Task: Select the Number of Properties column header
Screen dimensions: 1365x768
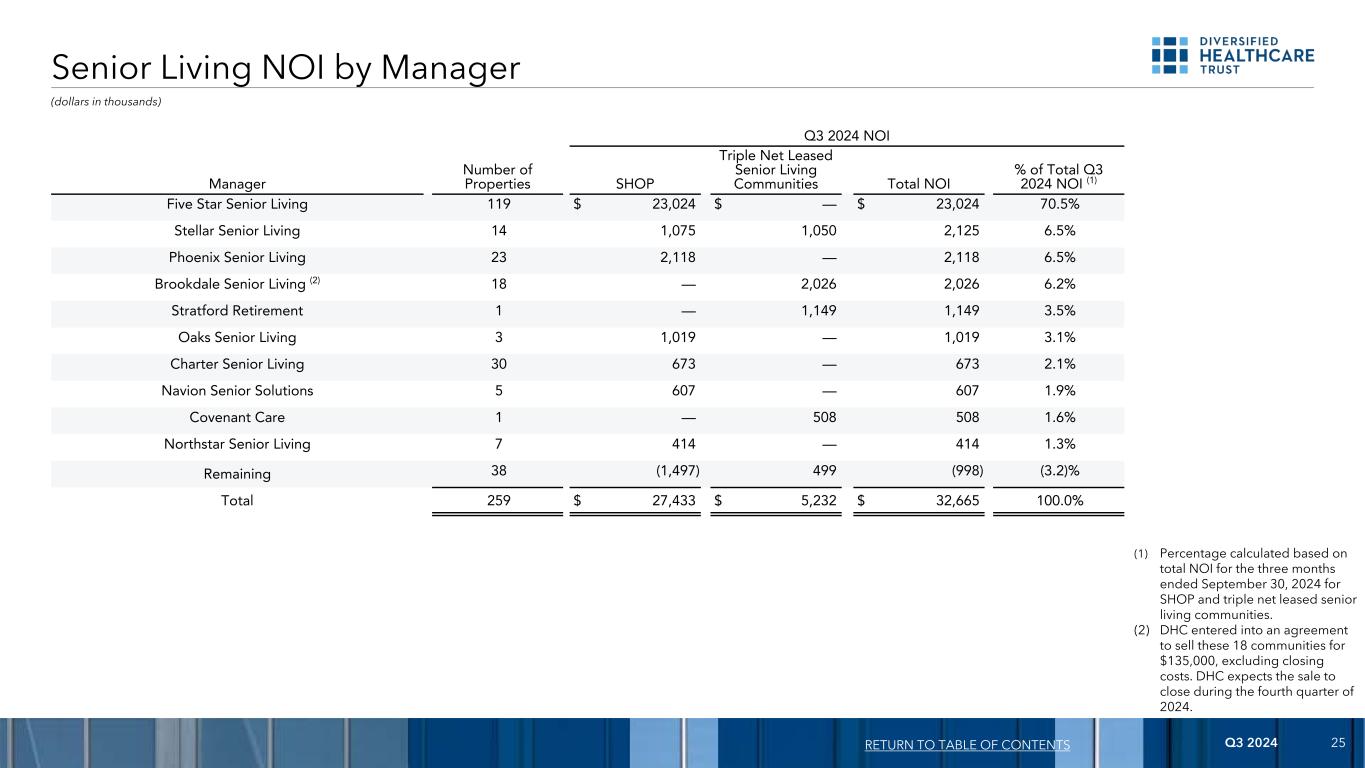Action: [x=497, y=176]
